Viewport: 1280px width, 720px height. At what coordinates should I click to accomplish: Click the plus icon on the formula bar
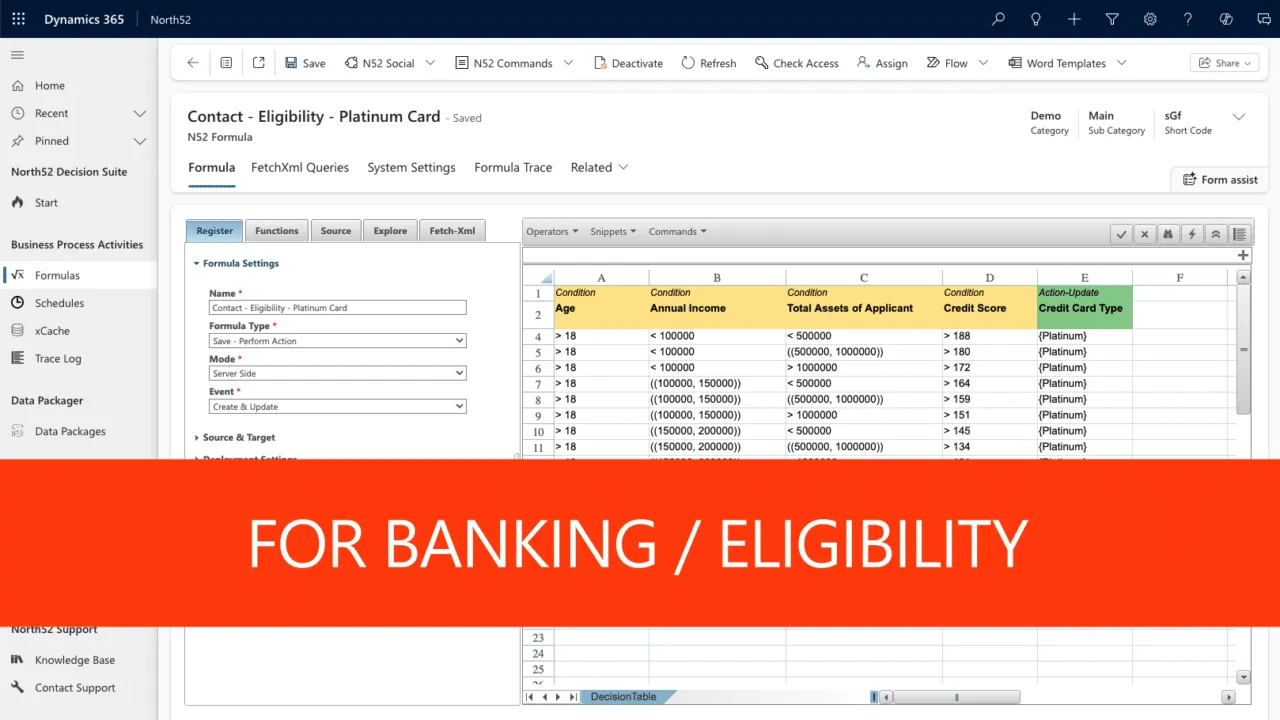(1243, 255)
